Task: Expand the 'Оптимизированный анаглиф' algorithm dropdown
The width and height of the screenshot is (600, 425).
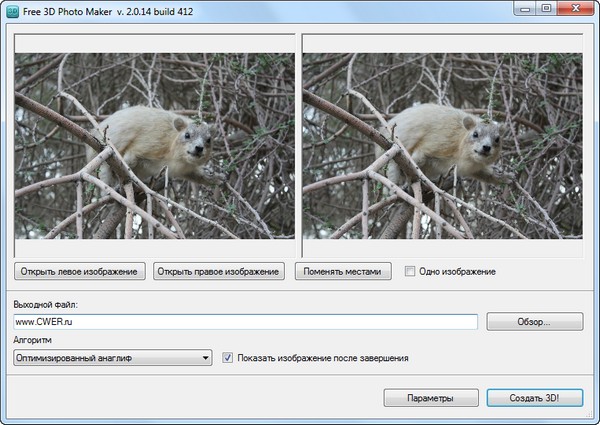Action: [x=112, y=357]
